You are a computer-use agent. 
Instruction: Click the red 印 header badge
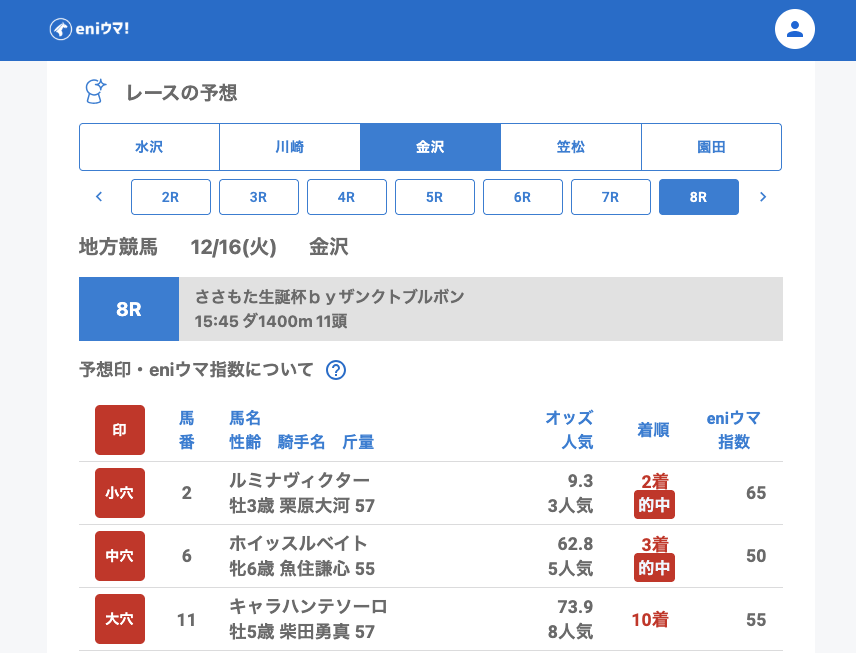(x=120, y=430)
